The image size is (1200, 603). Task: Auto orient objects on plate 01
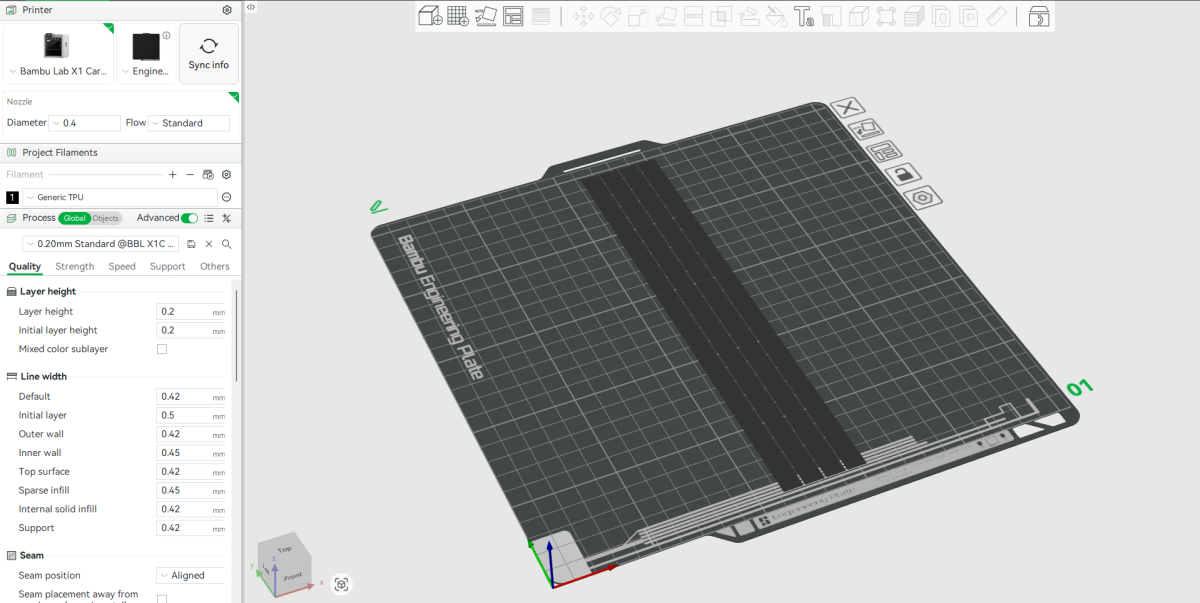[866, 130]
